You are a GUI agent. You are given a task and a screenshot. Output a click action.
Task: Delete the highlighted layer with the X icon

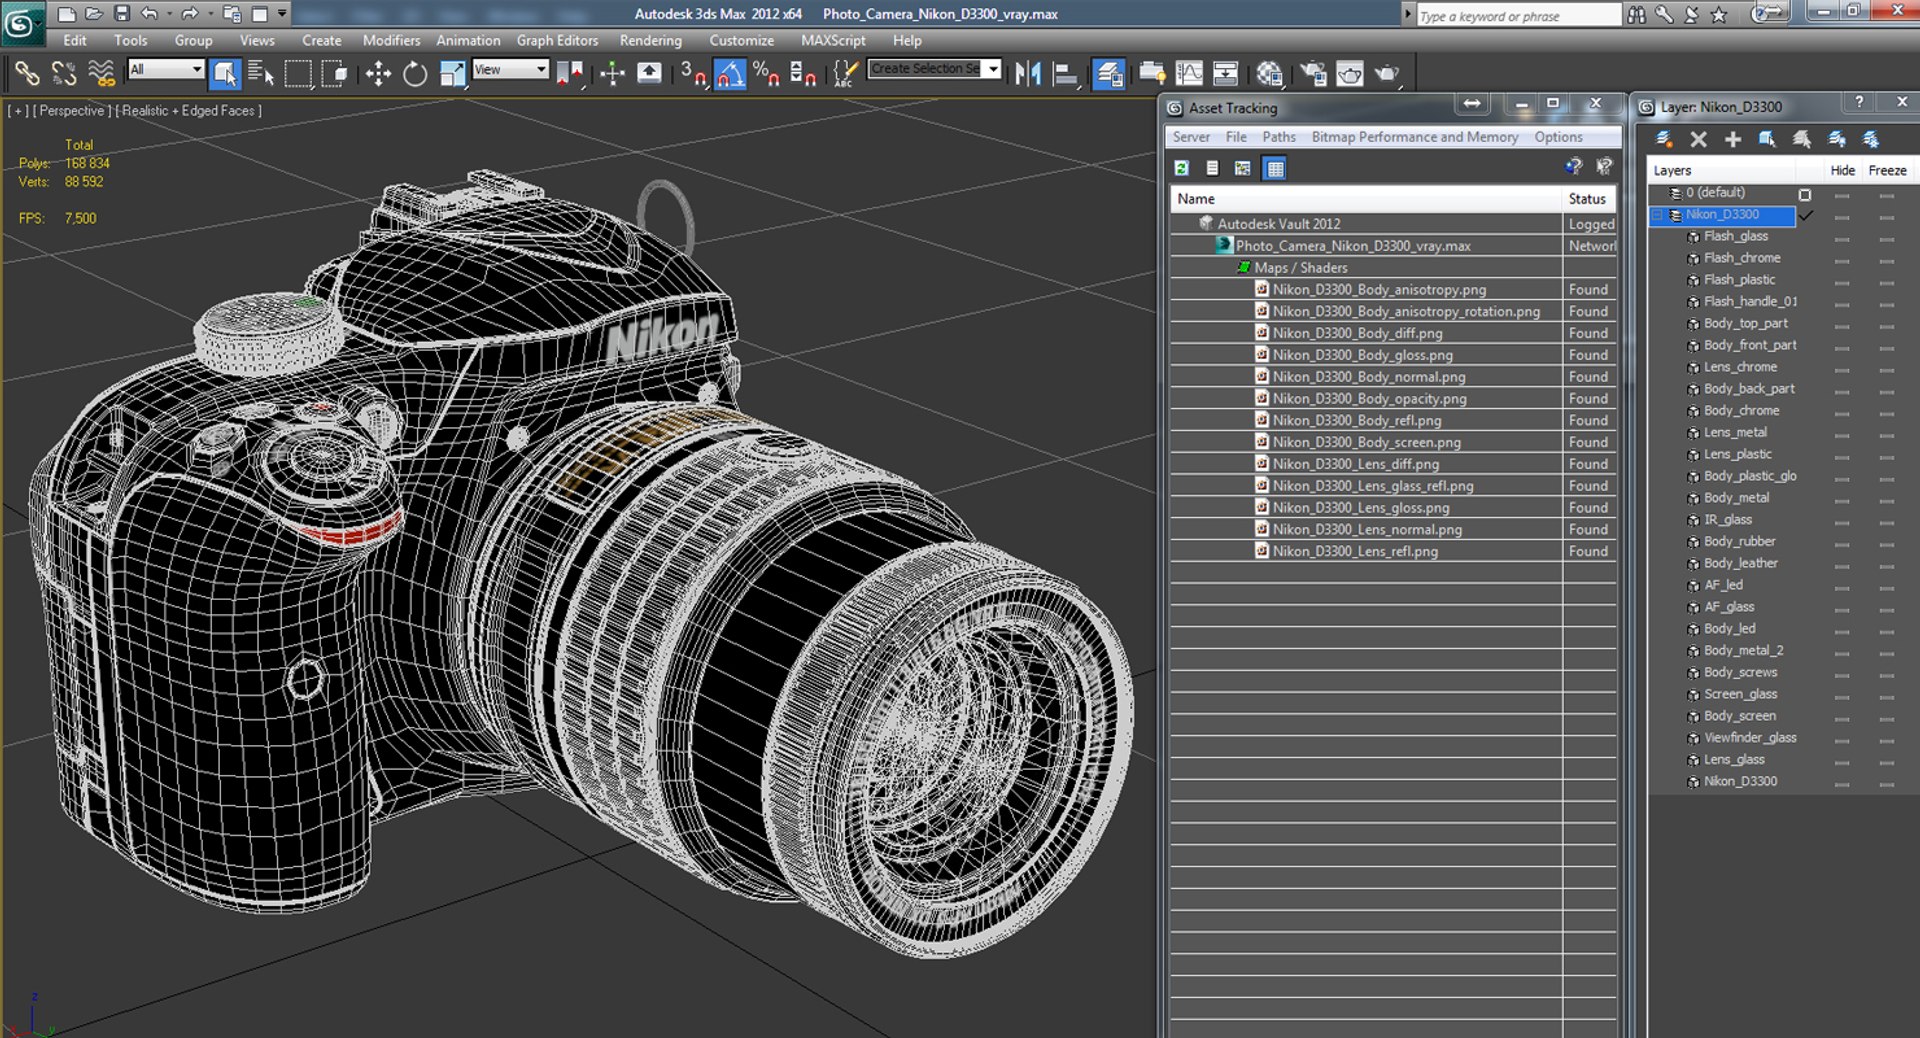tap(1698, 139)
